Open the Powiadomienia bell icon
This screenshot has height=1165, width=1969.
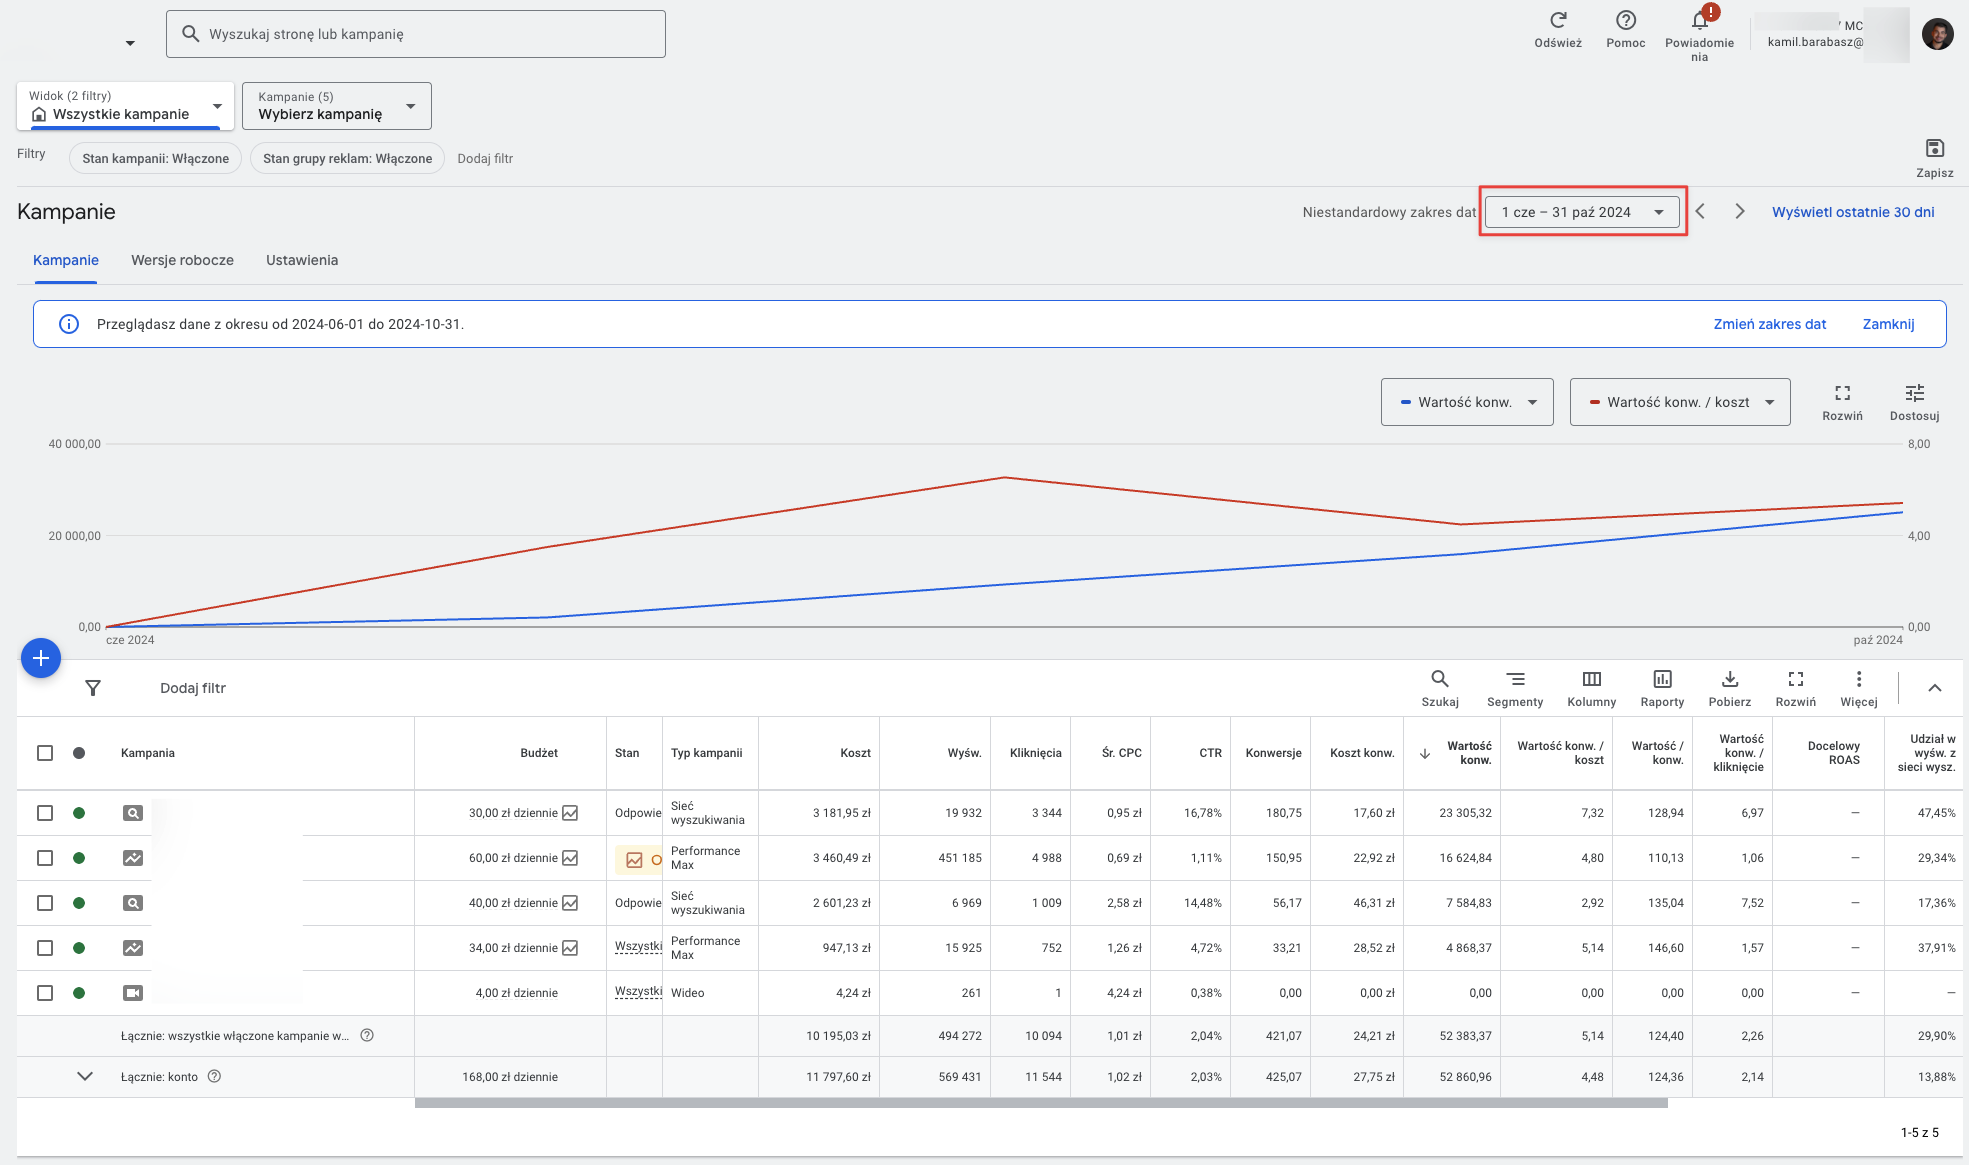point(1700,20)
